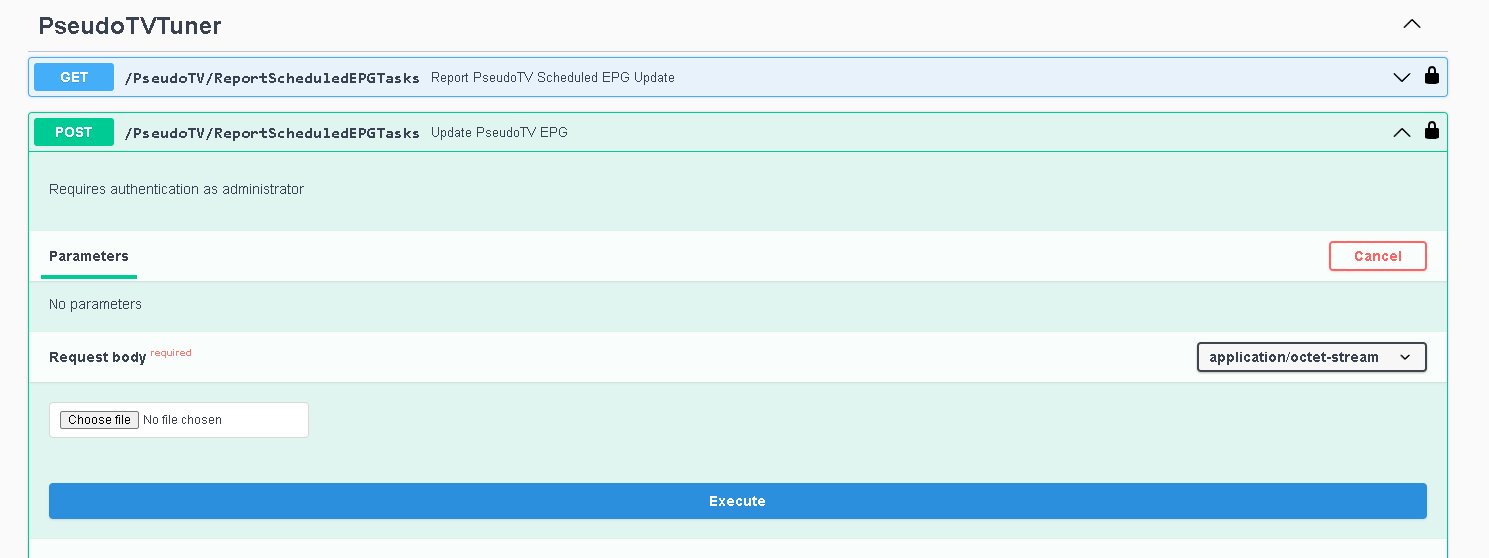Click the green POST method badge

74,132
